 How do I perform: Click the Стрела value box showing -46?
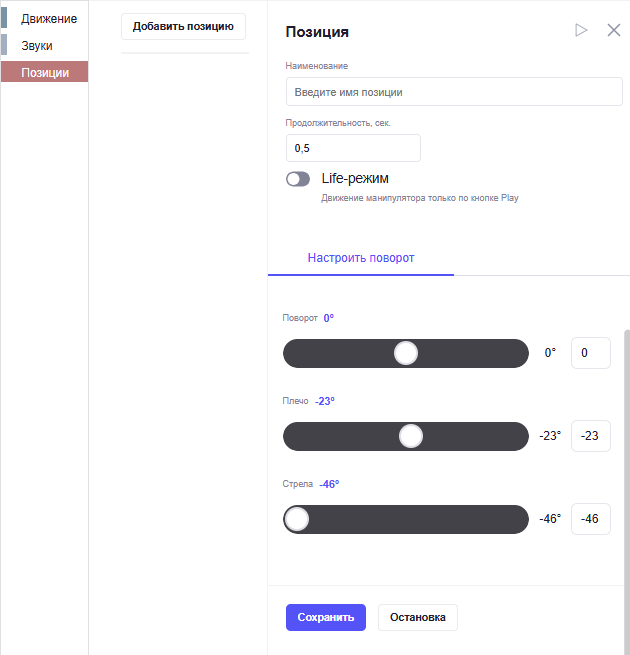coord(591,519)
